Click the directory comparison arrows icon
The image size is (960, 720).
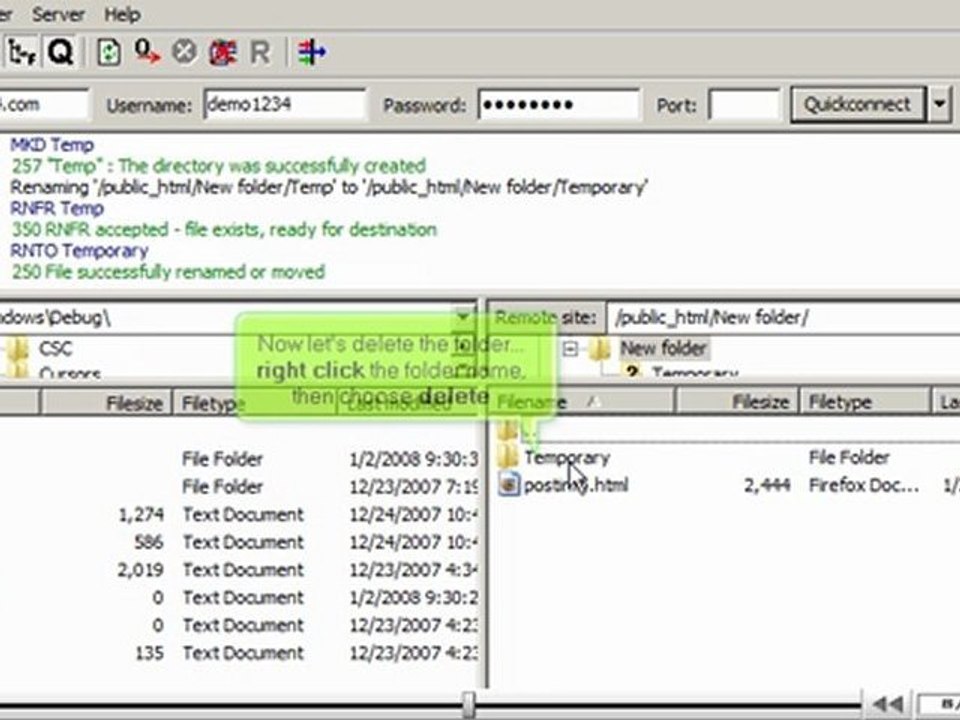312,52
